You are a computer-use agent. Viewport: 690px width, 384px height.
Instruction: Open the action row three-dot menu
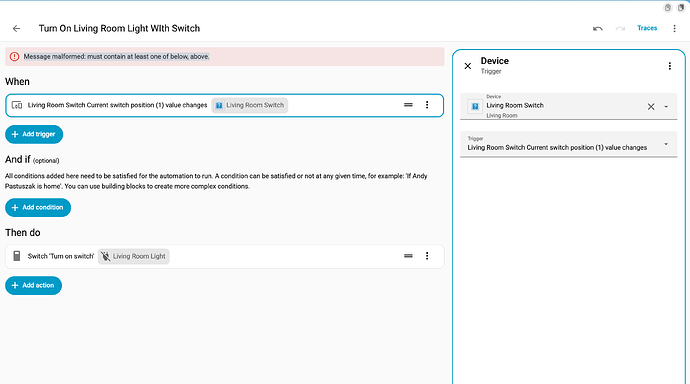pos(427,256)
